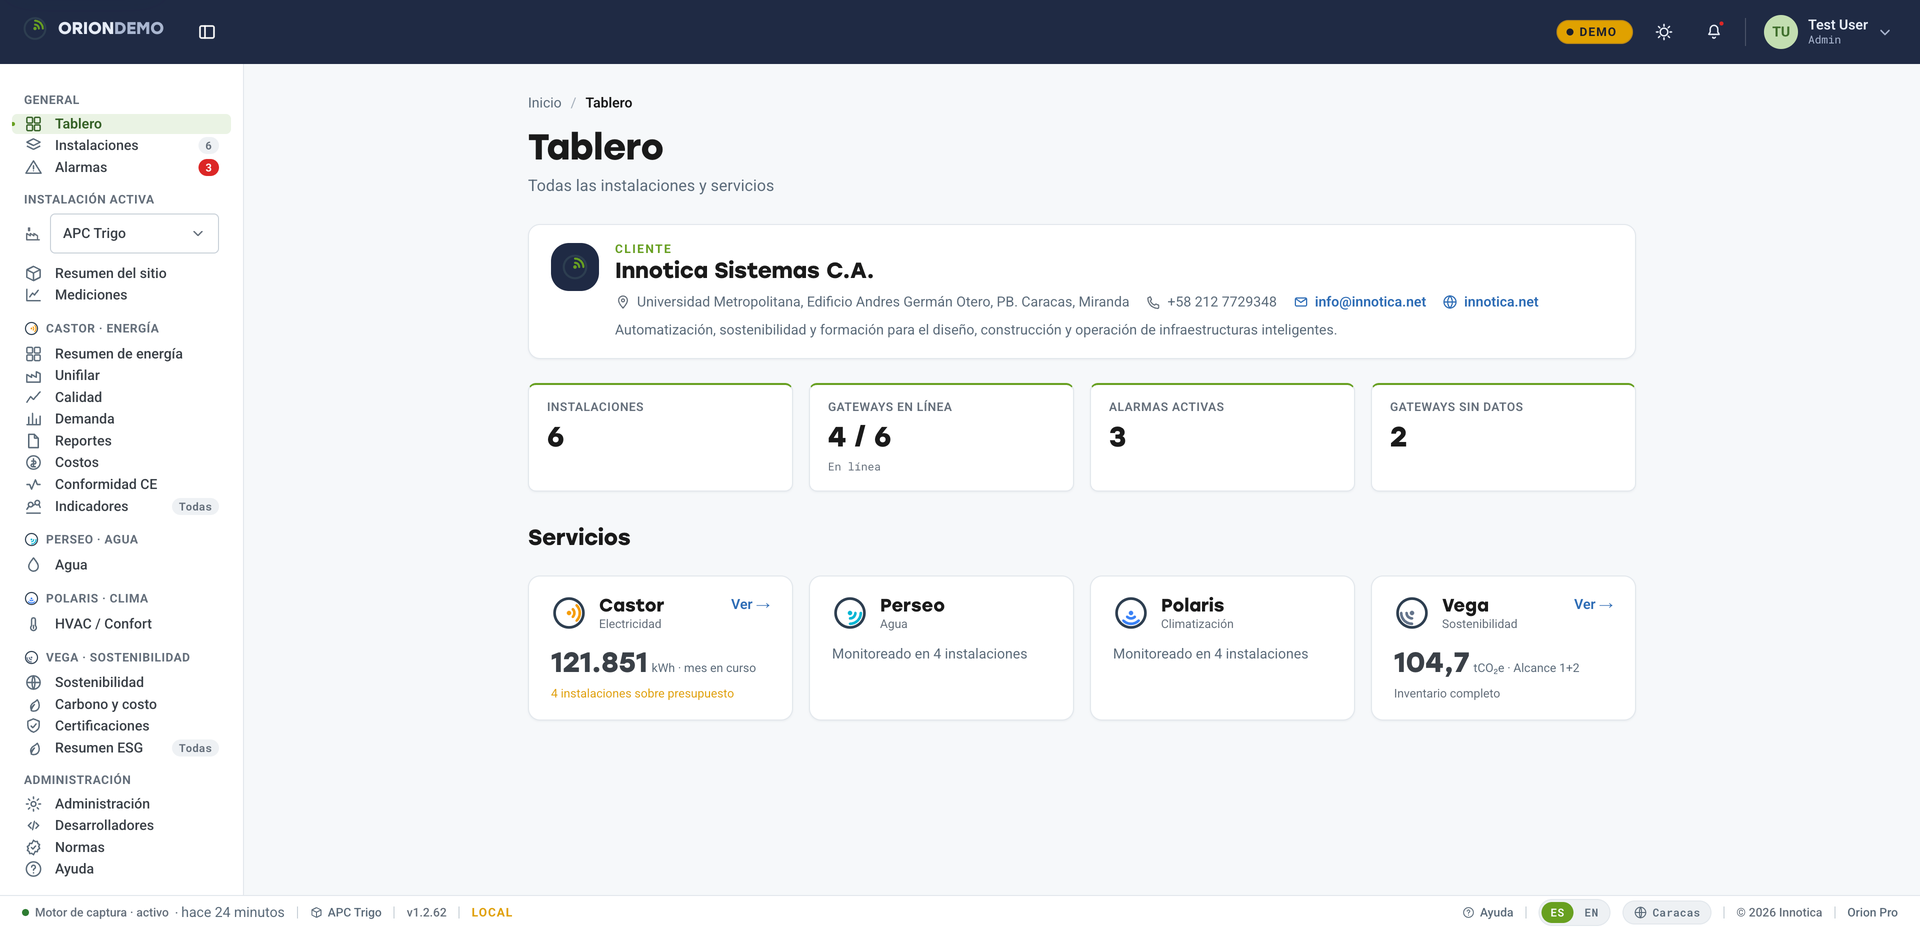Screen dimensions: 1920x929
Task: Click the Instalaciones layers icon
Action: [33, 146]
